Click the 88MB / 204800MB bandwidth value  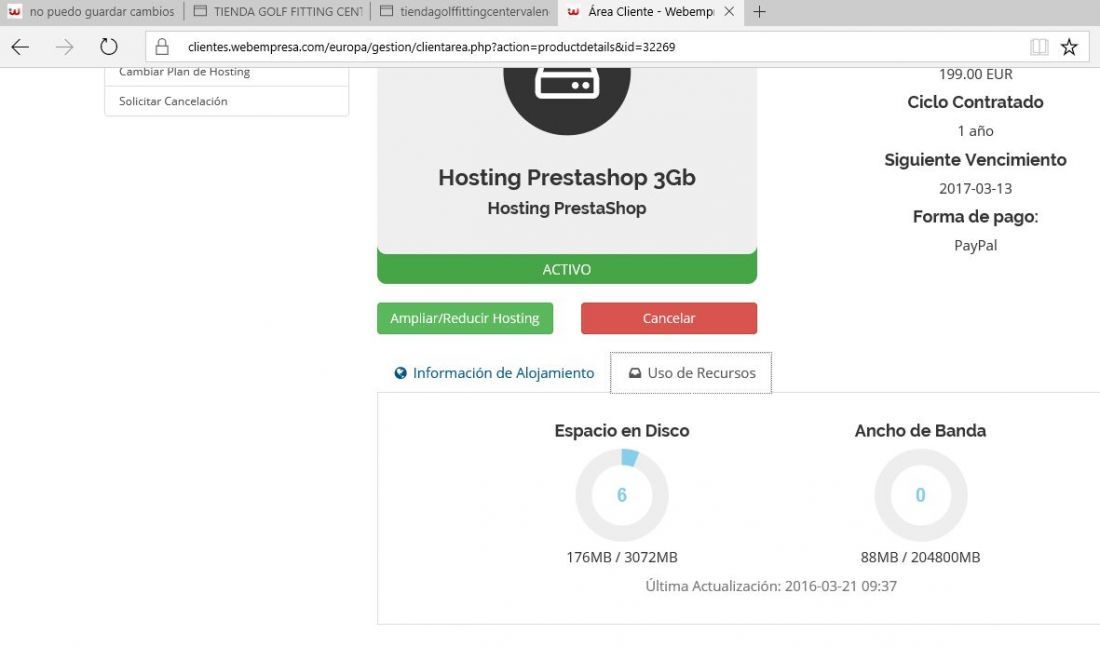click(x=920, y=557)
